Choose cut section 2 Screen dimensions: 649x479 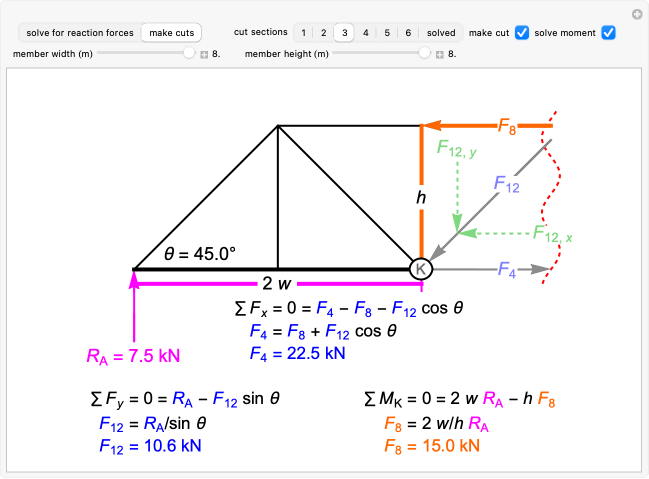pyautogui.click(x=323, y=33)
